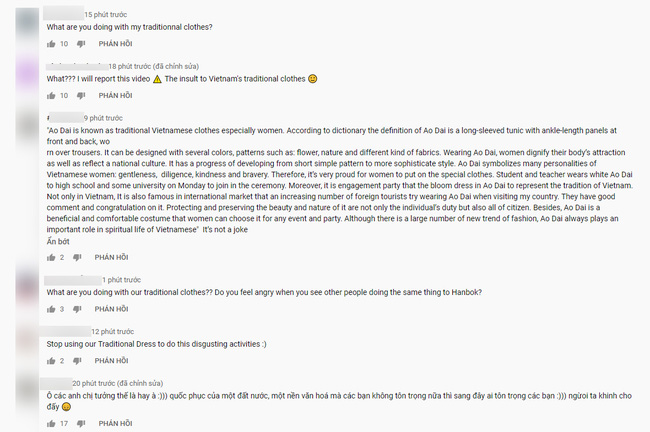Dislike the 'report this video' comment
The width and height of the screenshot is (650, 432).
[82, 96]
